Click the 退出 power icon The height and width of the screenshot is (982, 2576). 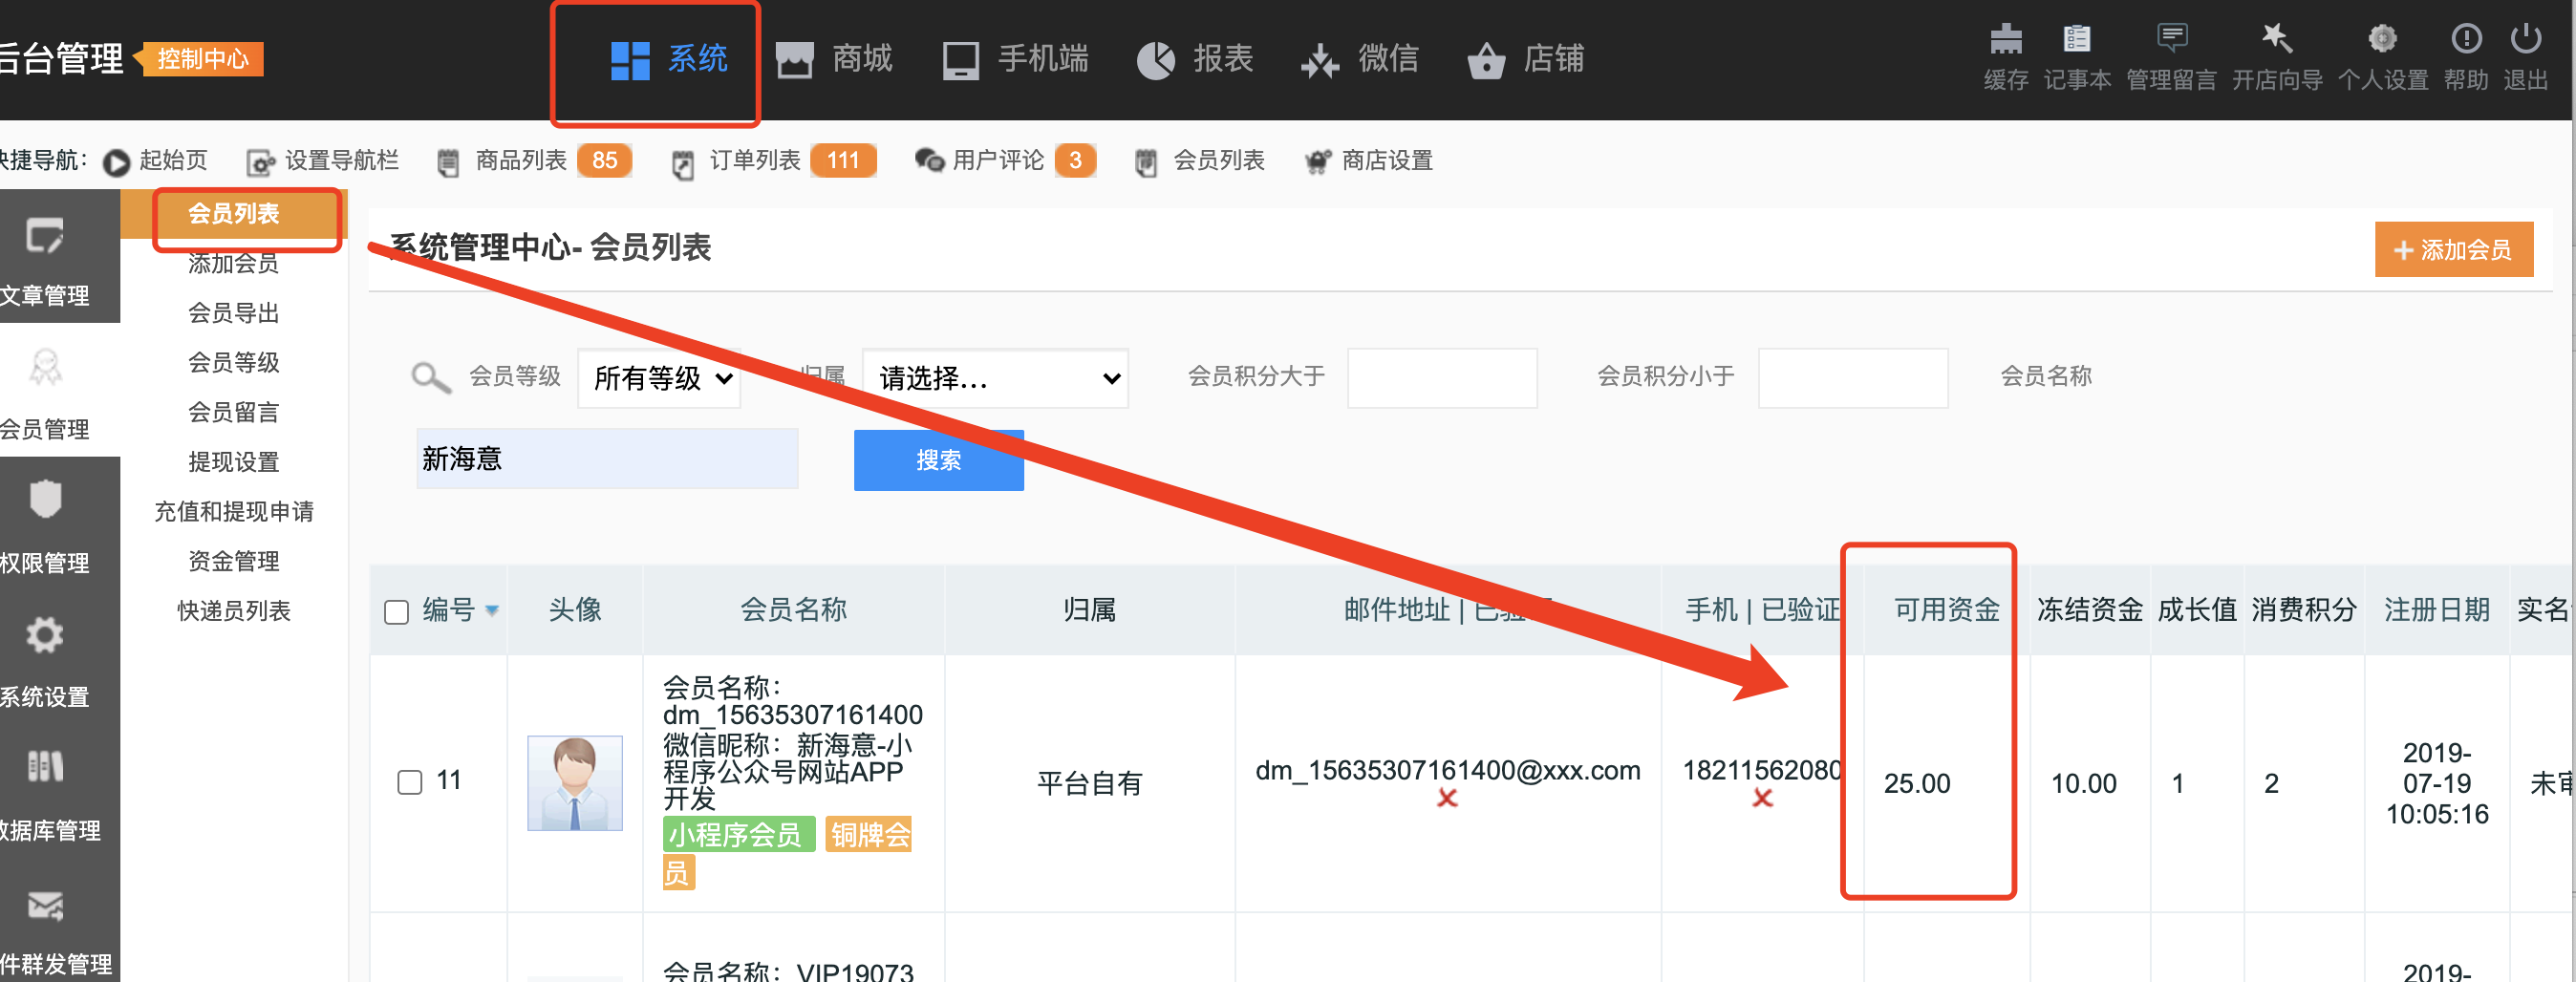coord(2525,39)
